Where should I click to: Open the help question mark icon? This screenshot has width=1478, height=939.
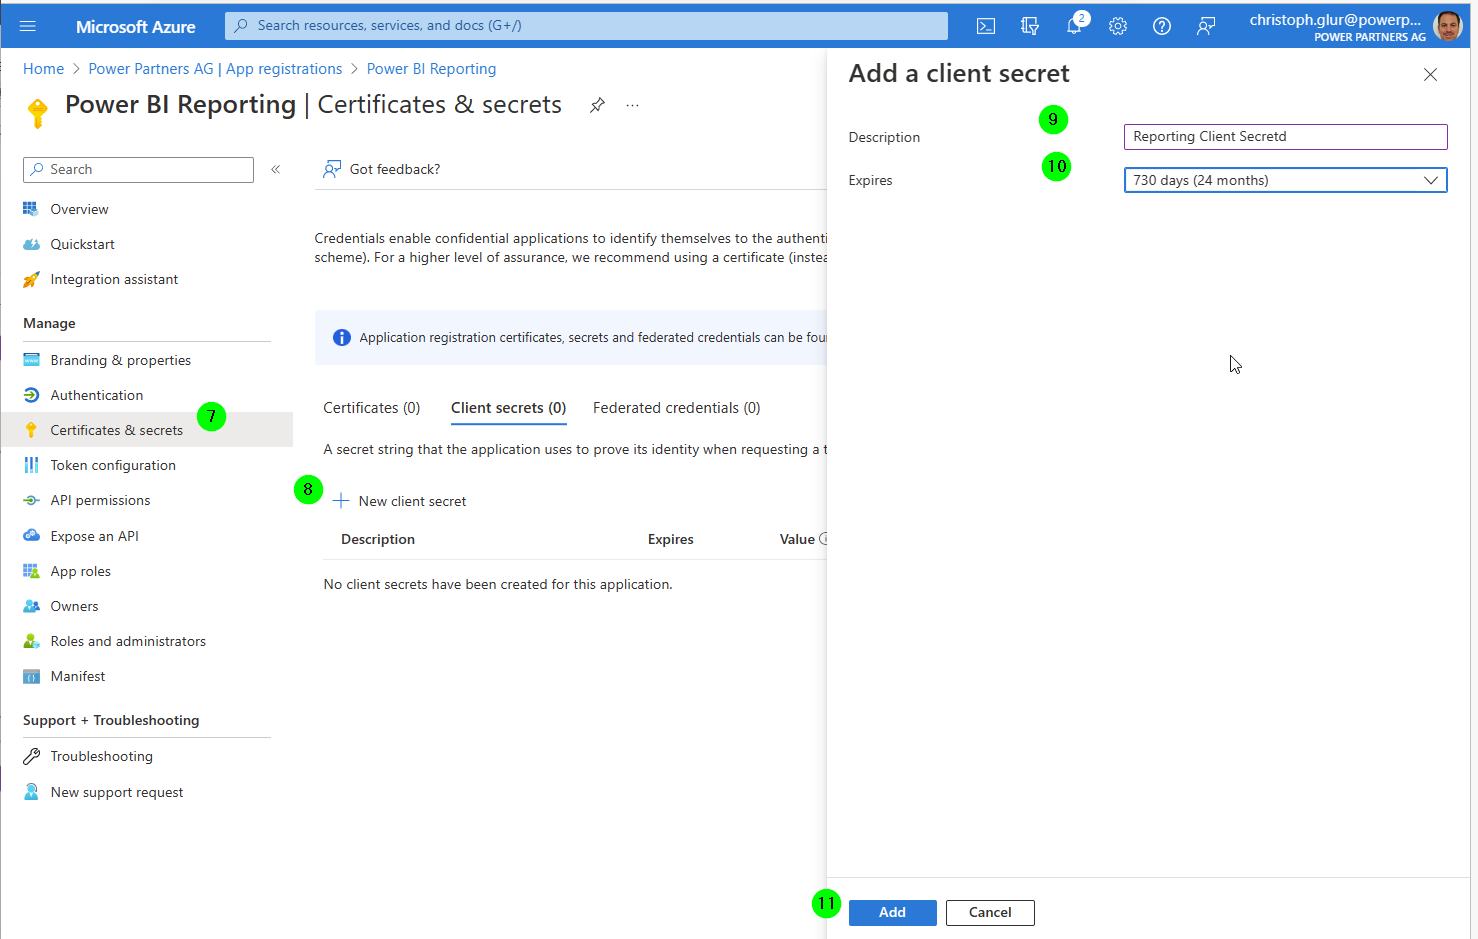click(x=1162, y=26)
